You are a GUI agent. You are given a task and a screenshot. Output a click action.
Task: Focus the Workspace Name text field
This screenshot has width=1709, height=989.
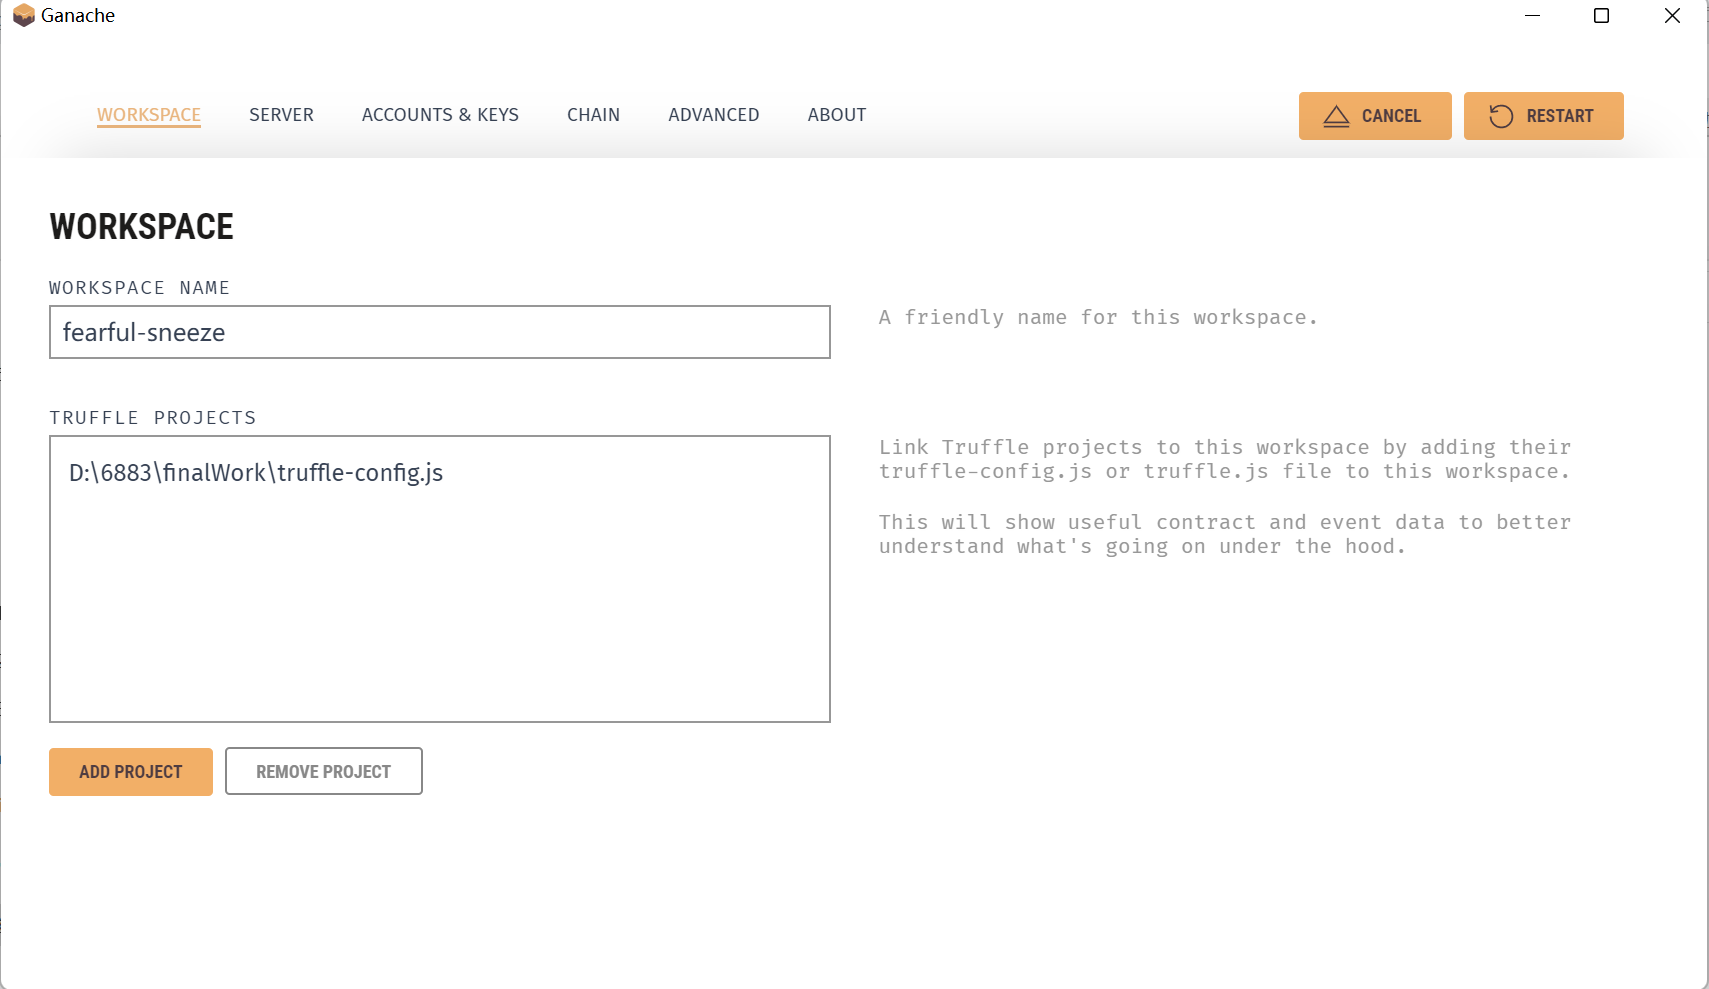point(439,332)
